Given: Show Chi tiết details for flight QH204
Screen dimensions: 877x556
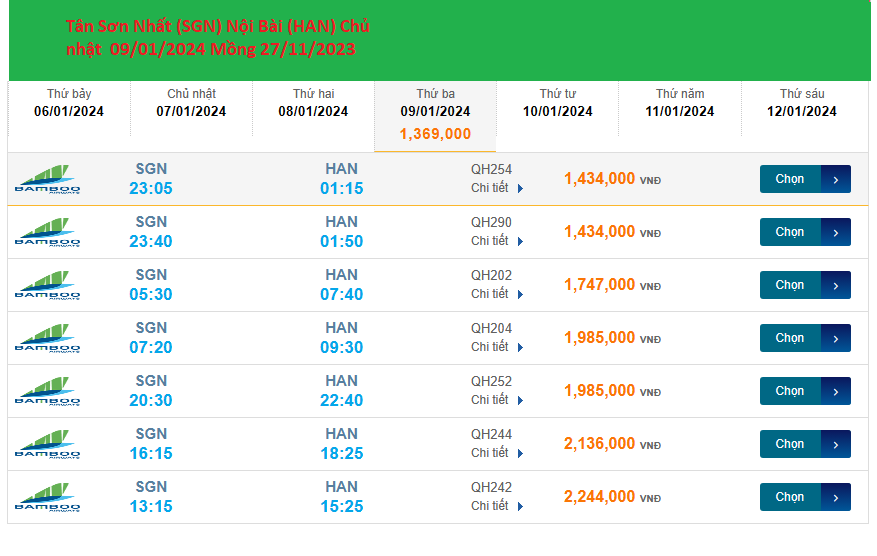Looking at the screenshot, I should tap(497, 347).
